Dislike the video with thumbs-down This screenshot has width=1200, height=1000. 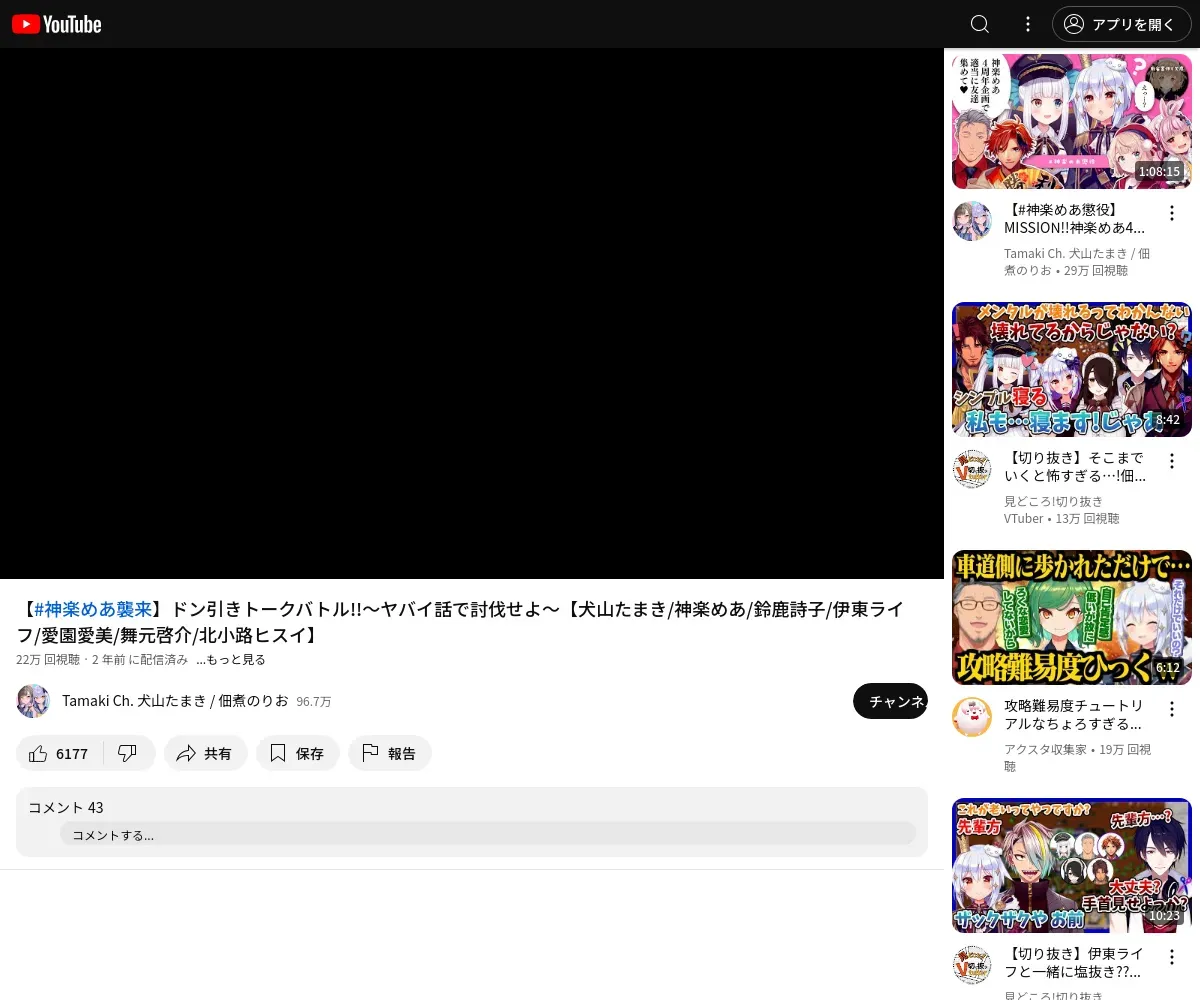click(x=128, y=753)
